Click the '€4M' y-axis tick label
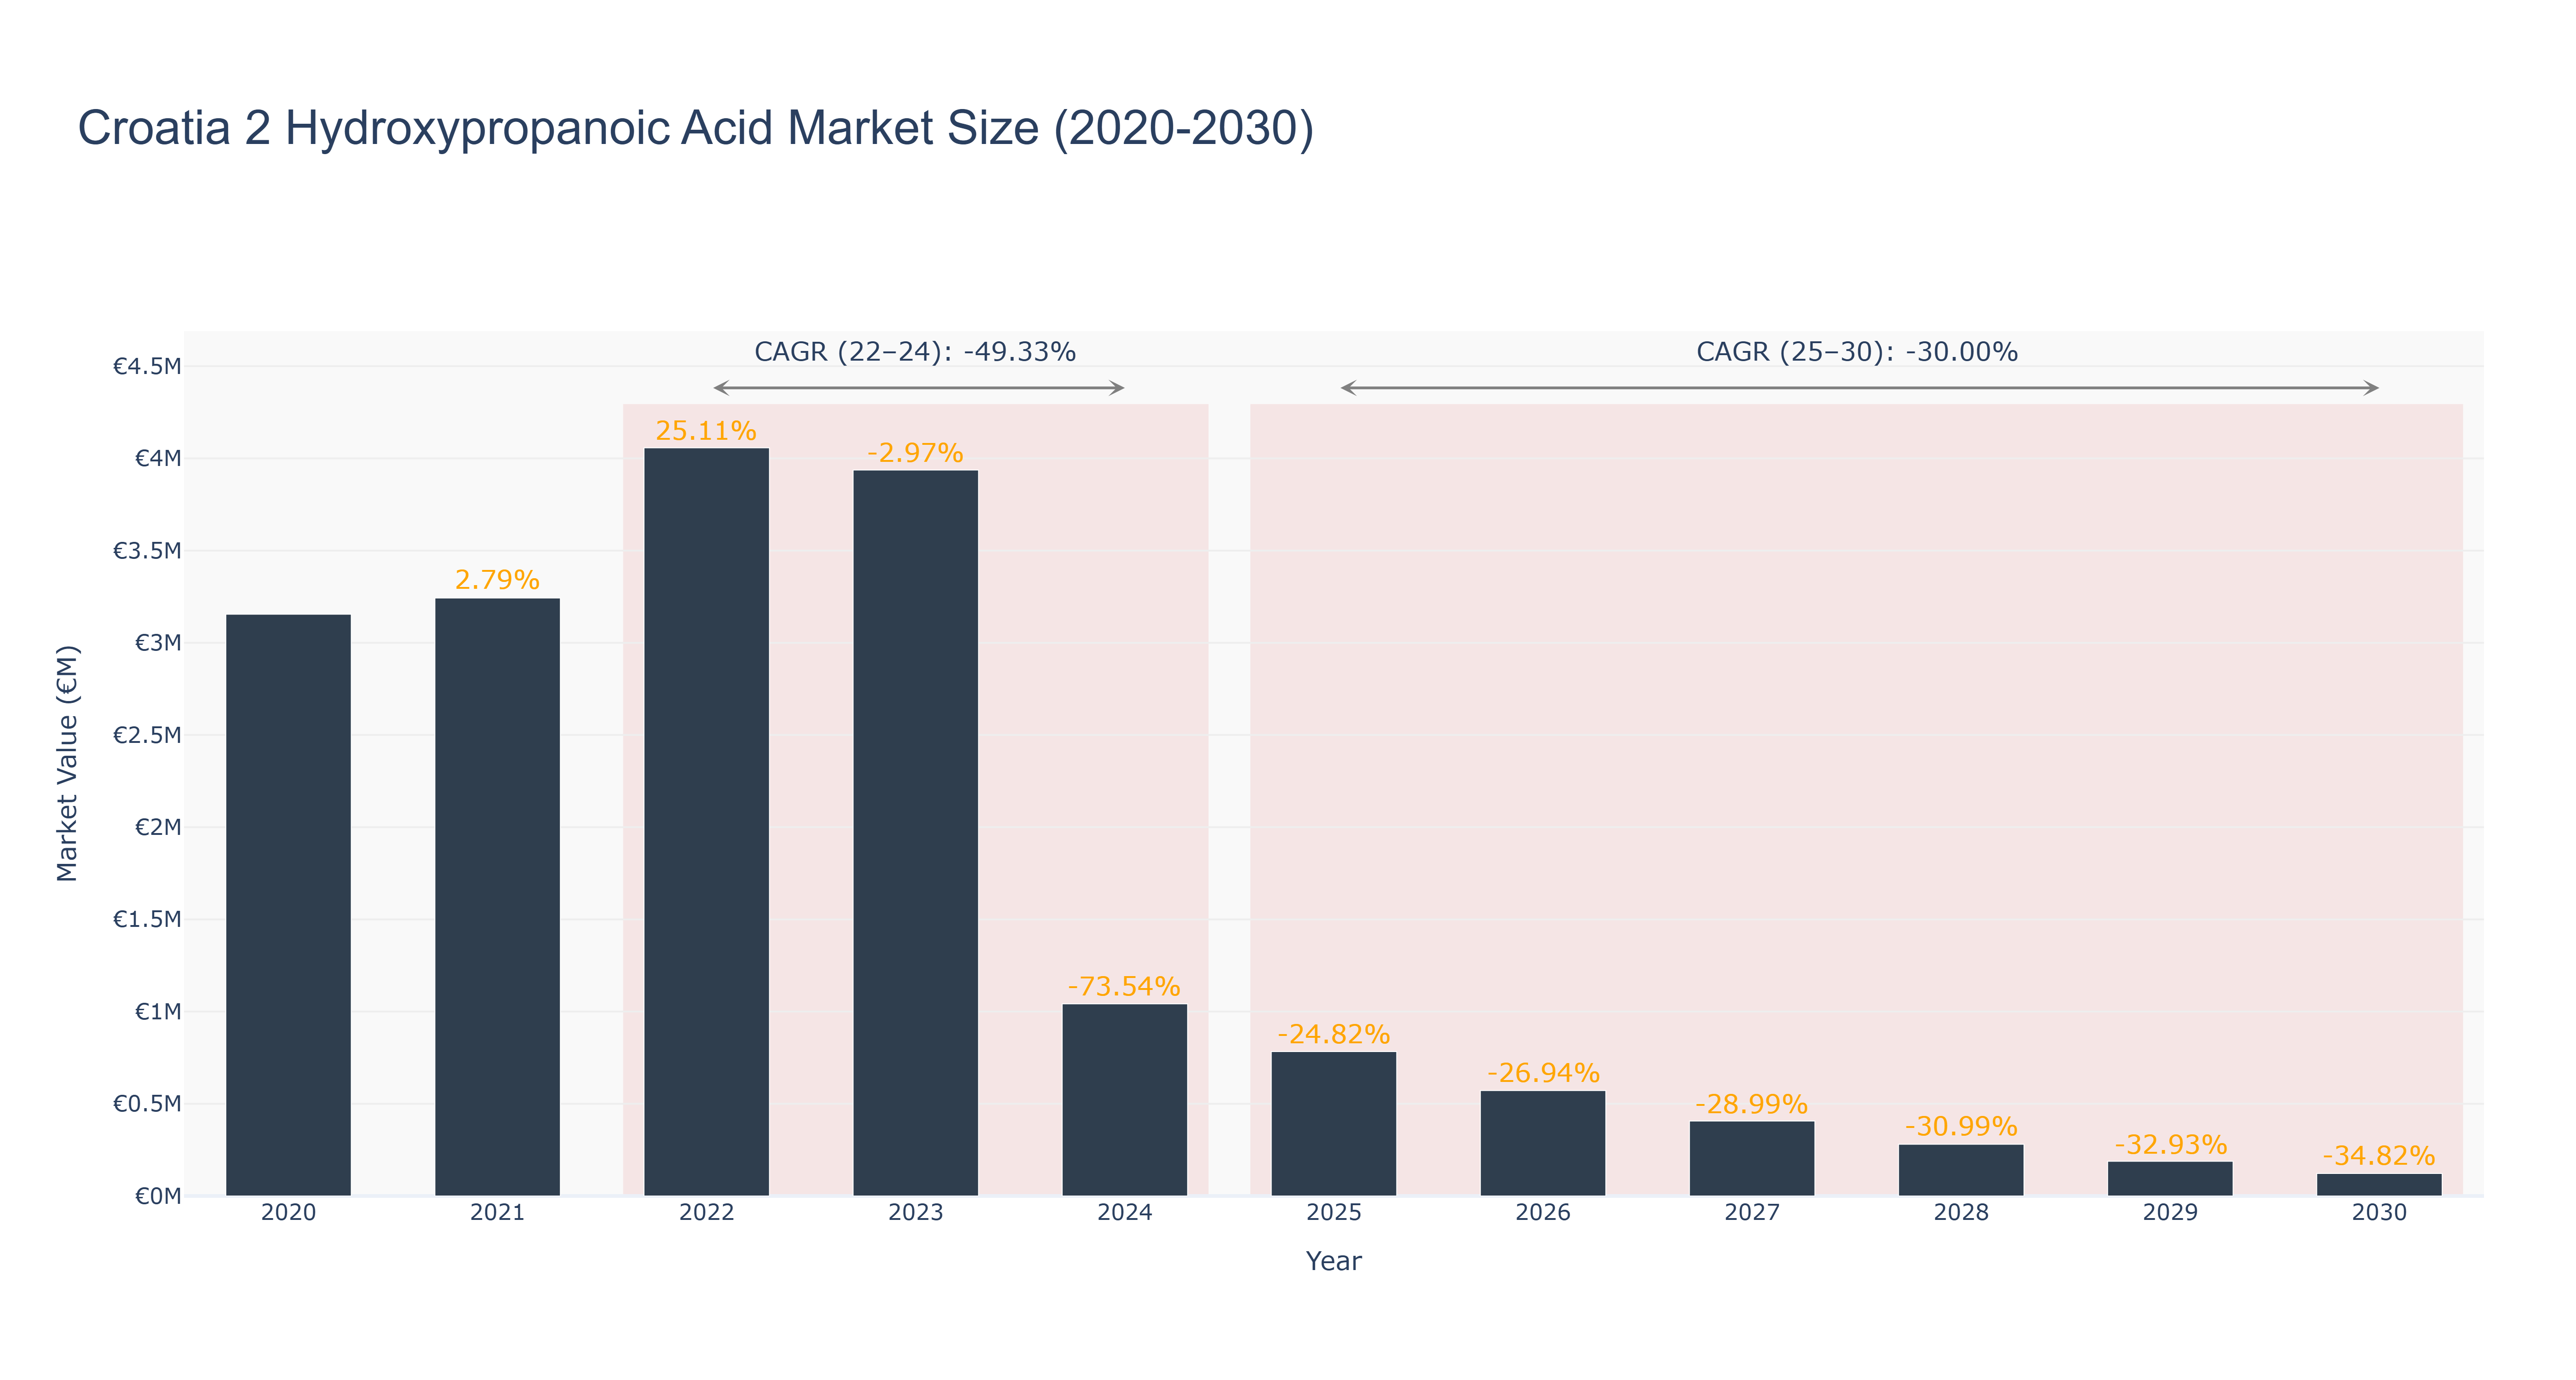2576x1380 pixels. click(158, 458)
